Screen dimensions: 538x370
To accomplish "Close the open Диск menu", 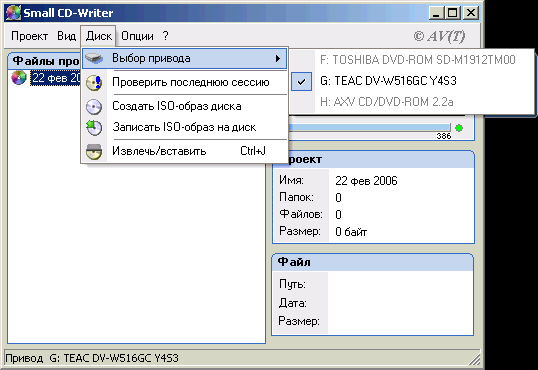I will tap(98, 36).
